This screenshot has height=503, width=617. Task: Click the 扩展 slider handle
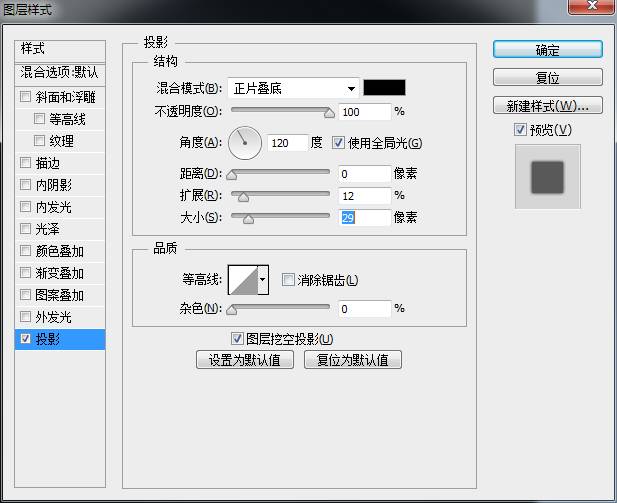pyautogui.click(x=244, y=197)
